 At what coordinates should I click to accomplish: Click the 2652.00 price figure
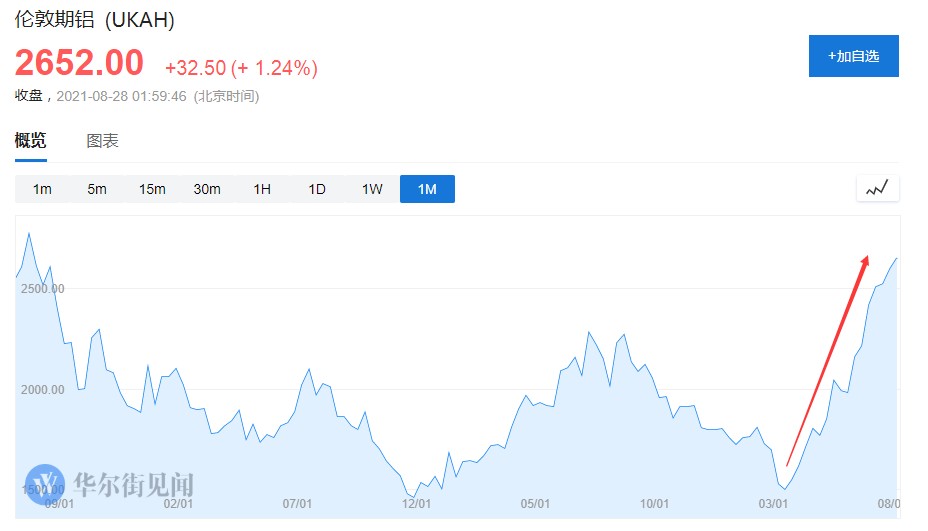[79, 63]
